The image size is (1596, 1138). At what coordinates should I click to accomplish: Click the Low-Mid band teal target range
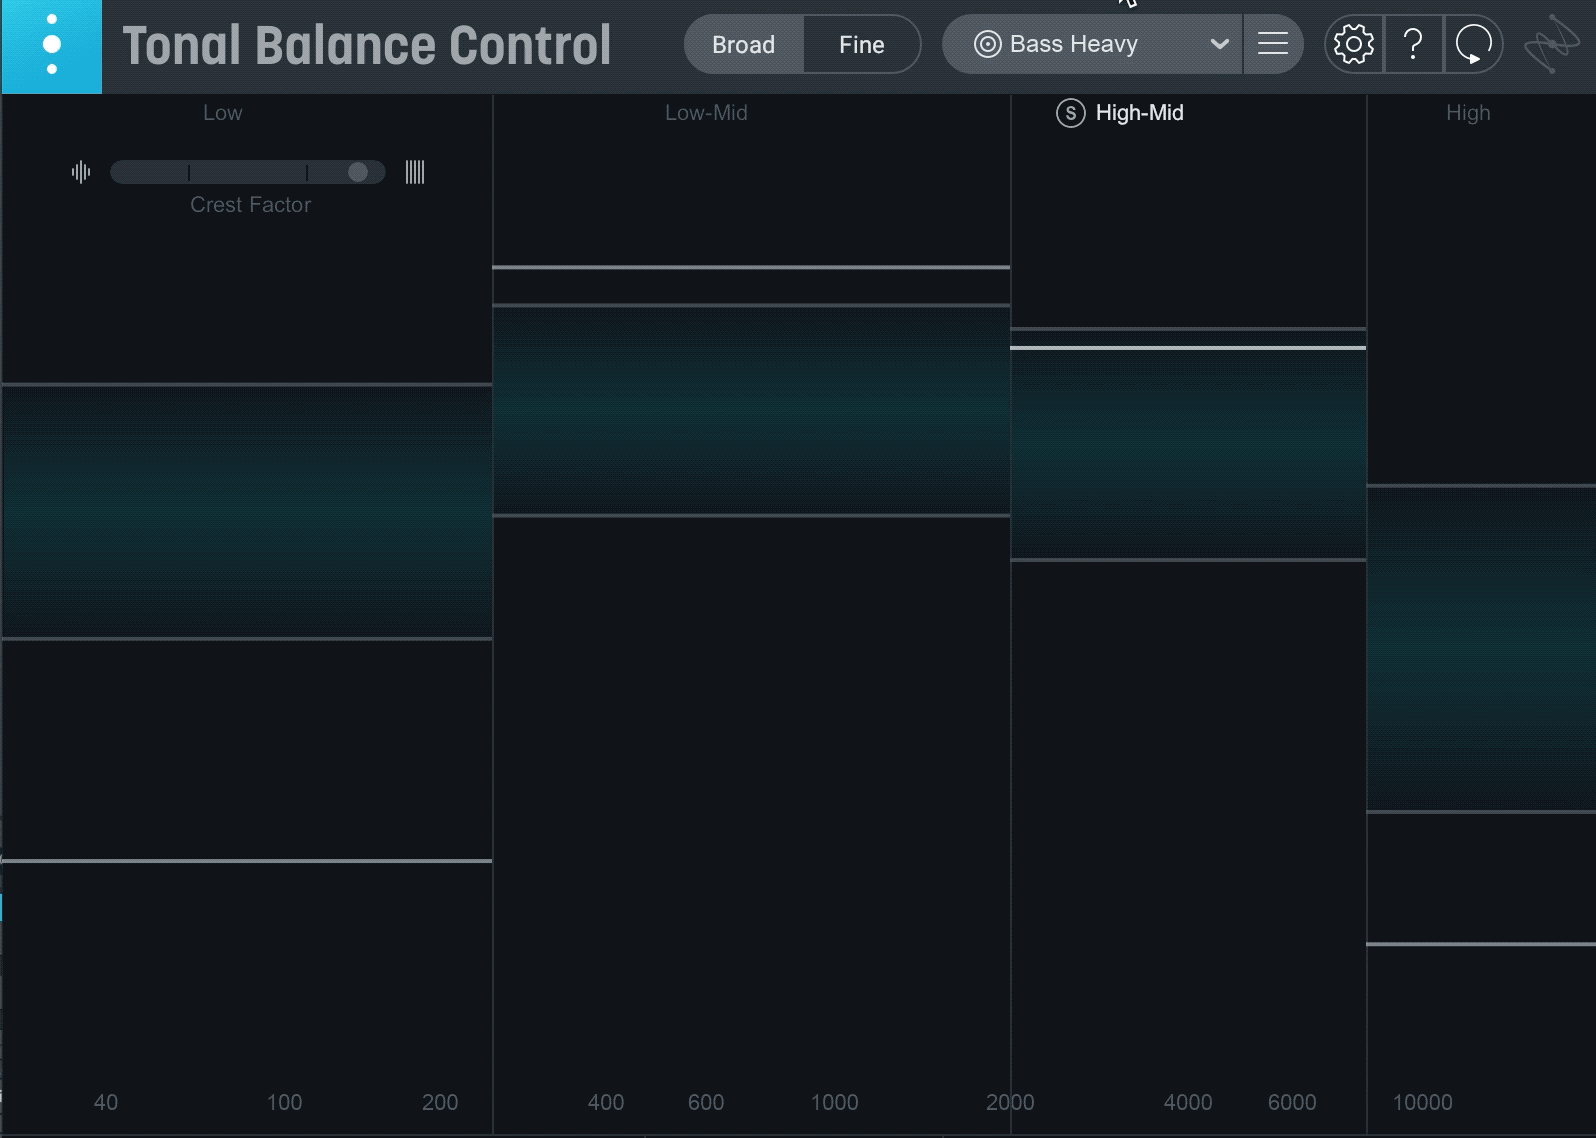tap(751, 410)
